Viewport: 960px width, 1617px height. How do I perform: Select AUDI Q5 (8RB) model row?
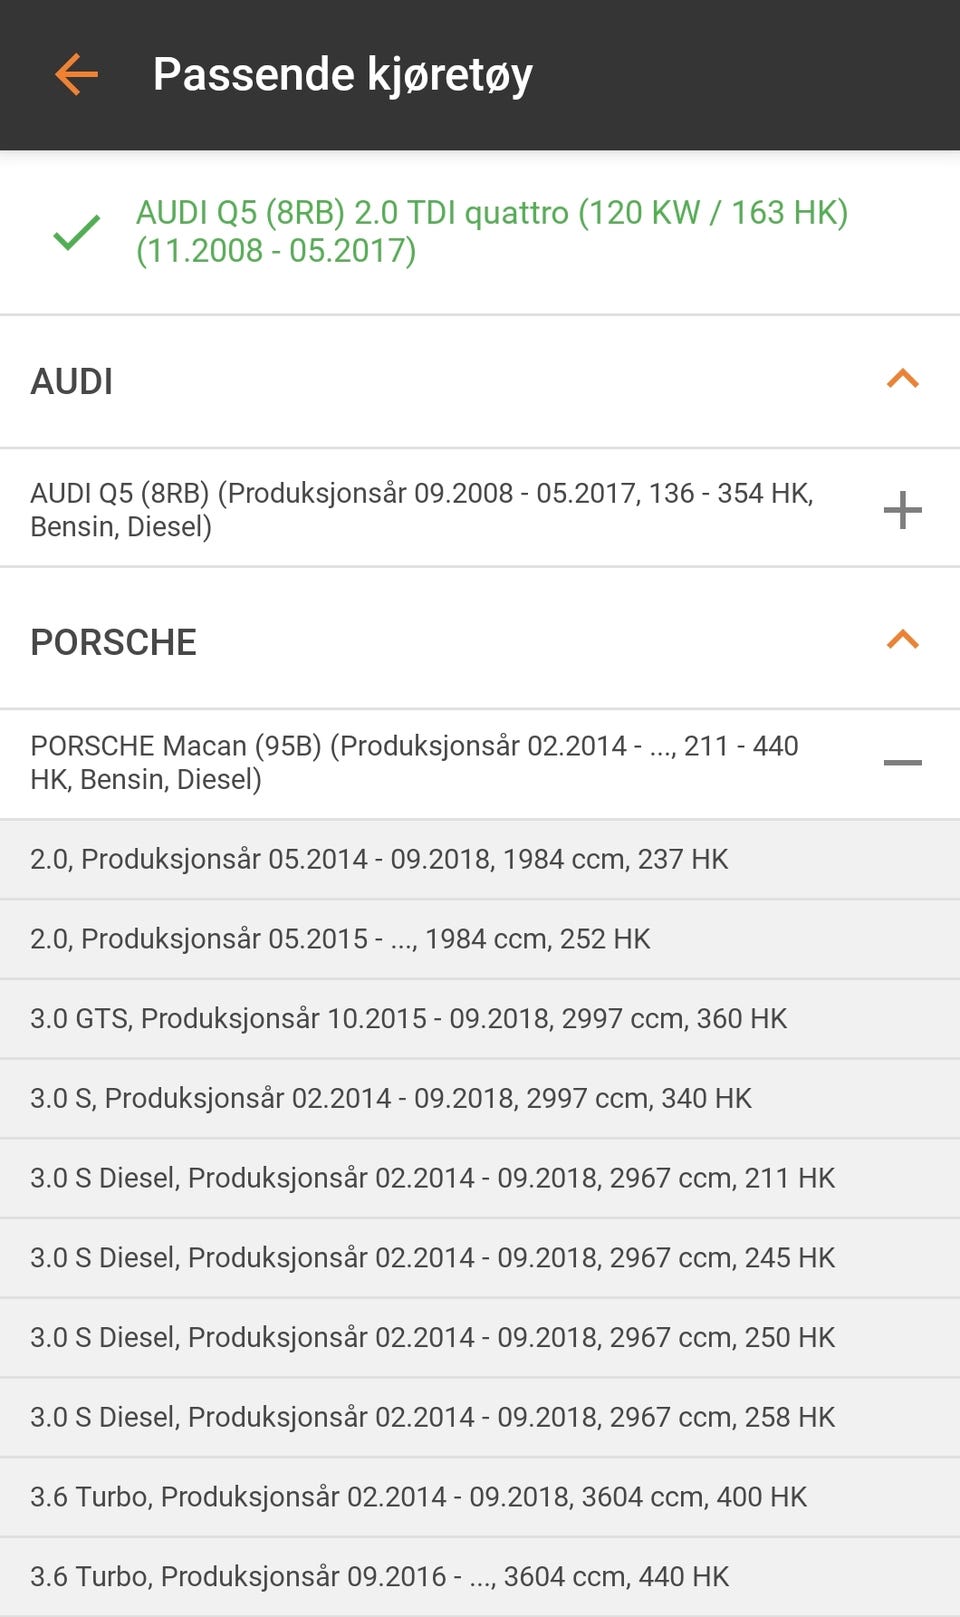[x=480, y=509]
